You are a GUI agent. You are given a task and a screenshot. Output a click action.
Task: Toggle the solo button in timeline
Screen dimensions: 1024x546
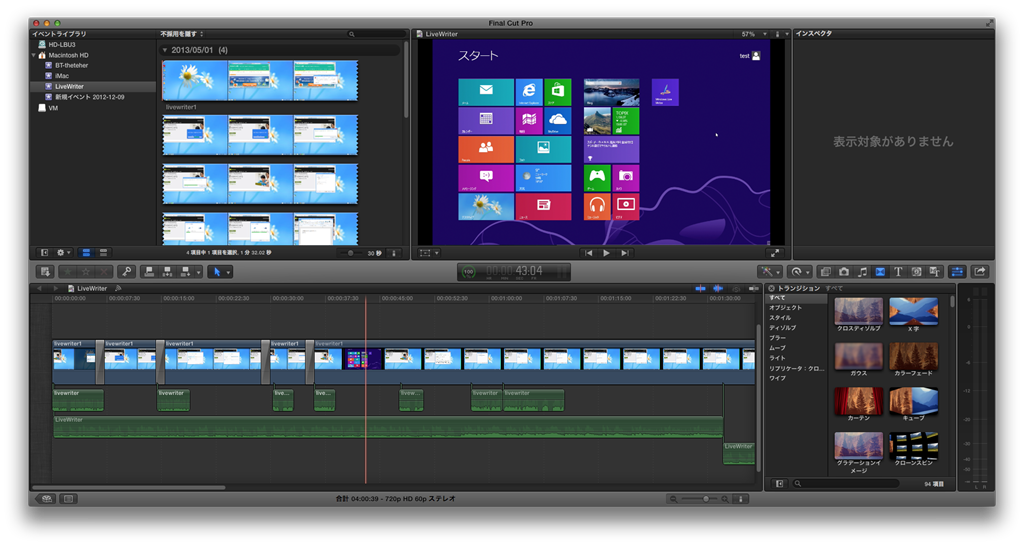(x=736, y=288)
